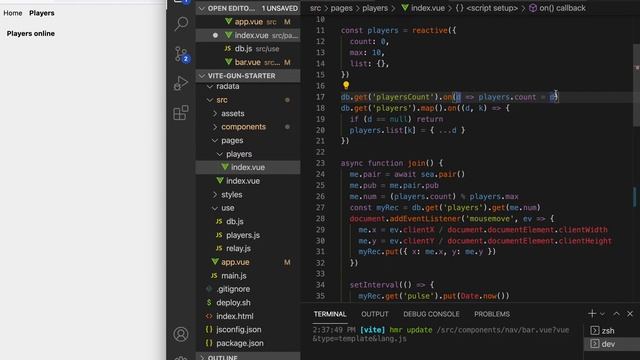Collapse the pages folder
This screenshot has width=640, height=360.
click(248, 140)
